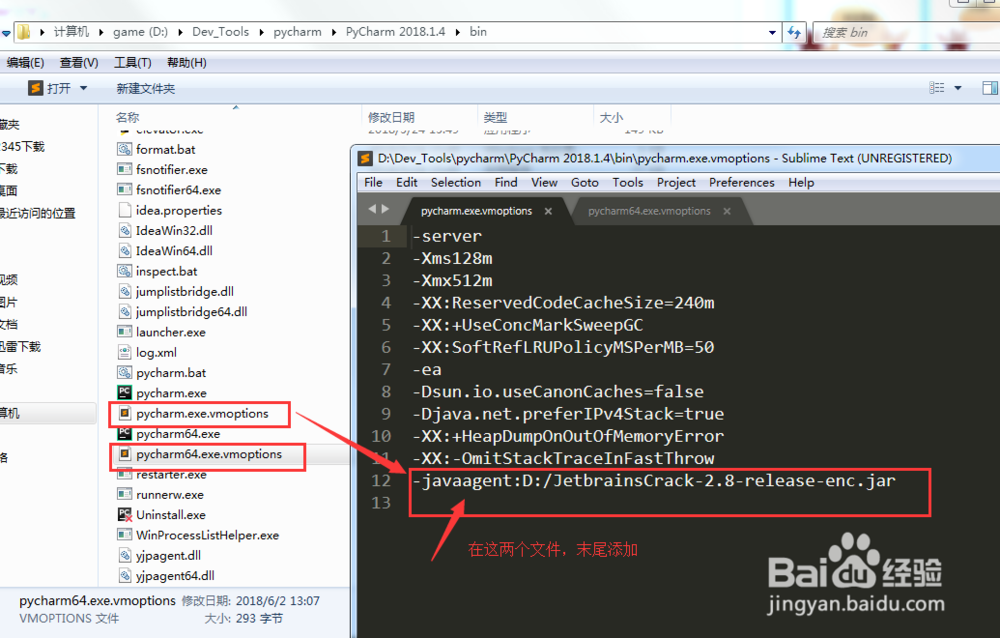
Task: Open the 帮助(H) menu in Explorer
Action: 186,63
